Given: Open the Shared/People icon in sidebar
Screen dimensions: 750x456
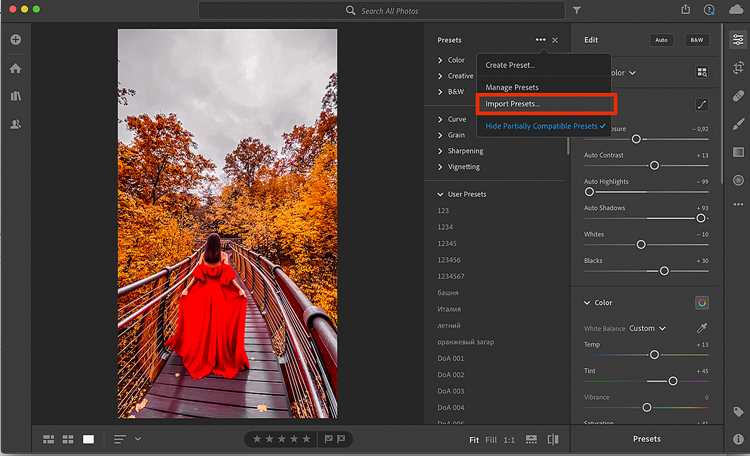Looking at the screenshot, I should [x=16, y=124].
